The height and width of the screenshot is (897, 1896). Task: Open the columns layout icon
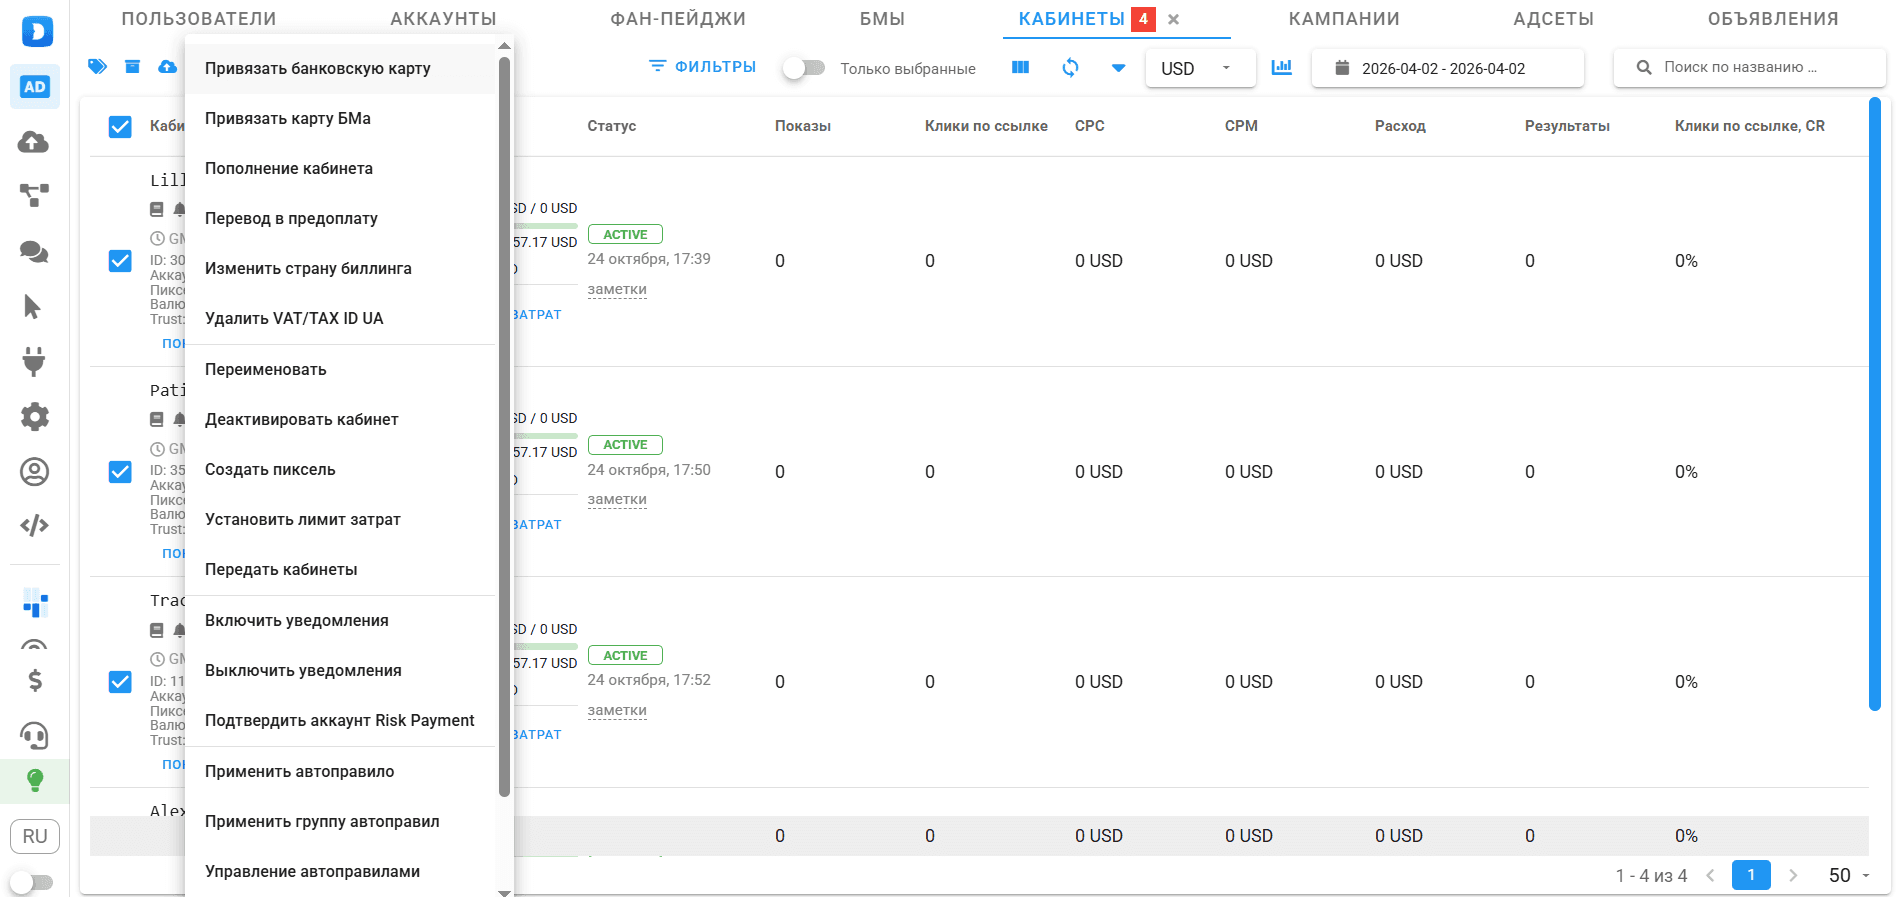click(1020, 67)
